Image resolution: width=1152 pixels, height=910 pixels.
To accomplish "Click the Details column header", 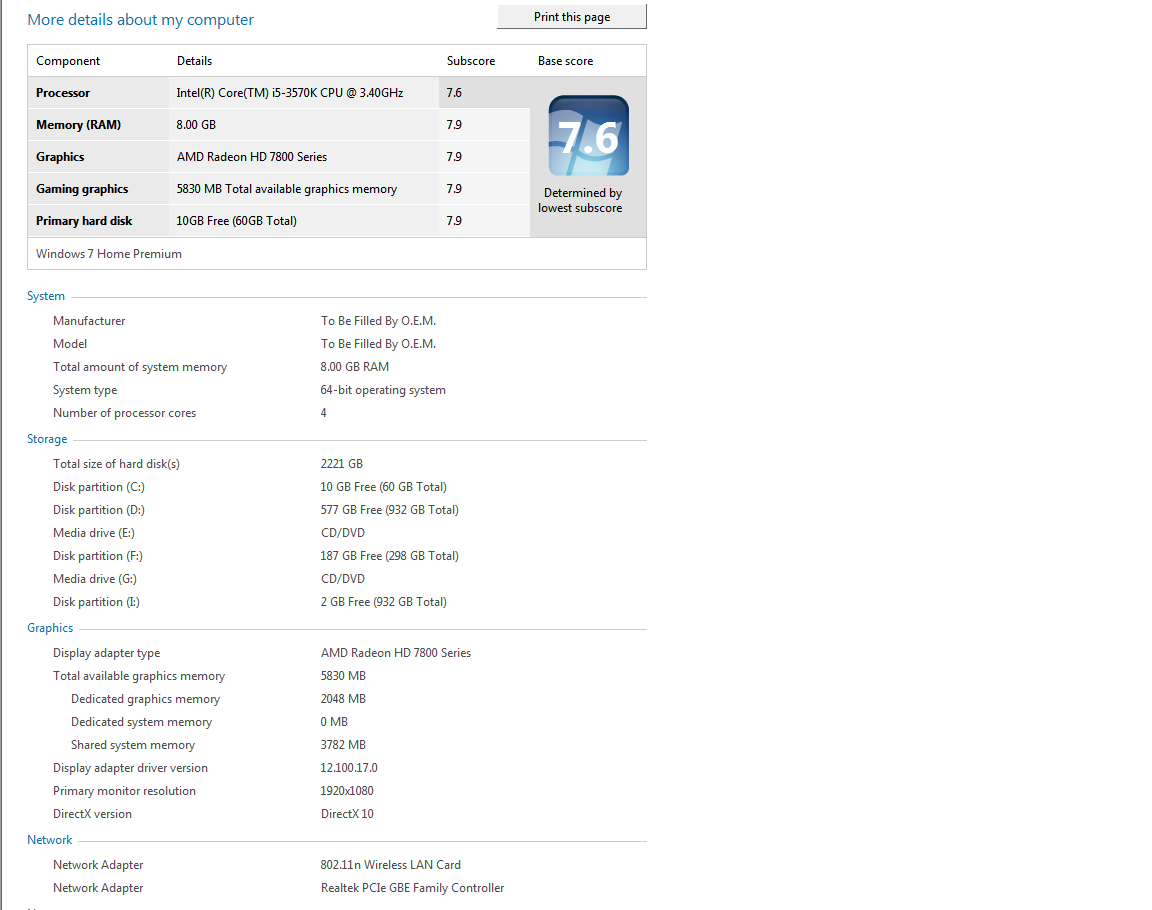I will pos(195,61).
